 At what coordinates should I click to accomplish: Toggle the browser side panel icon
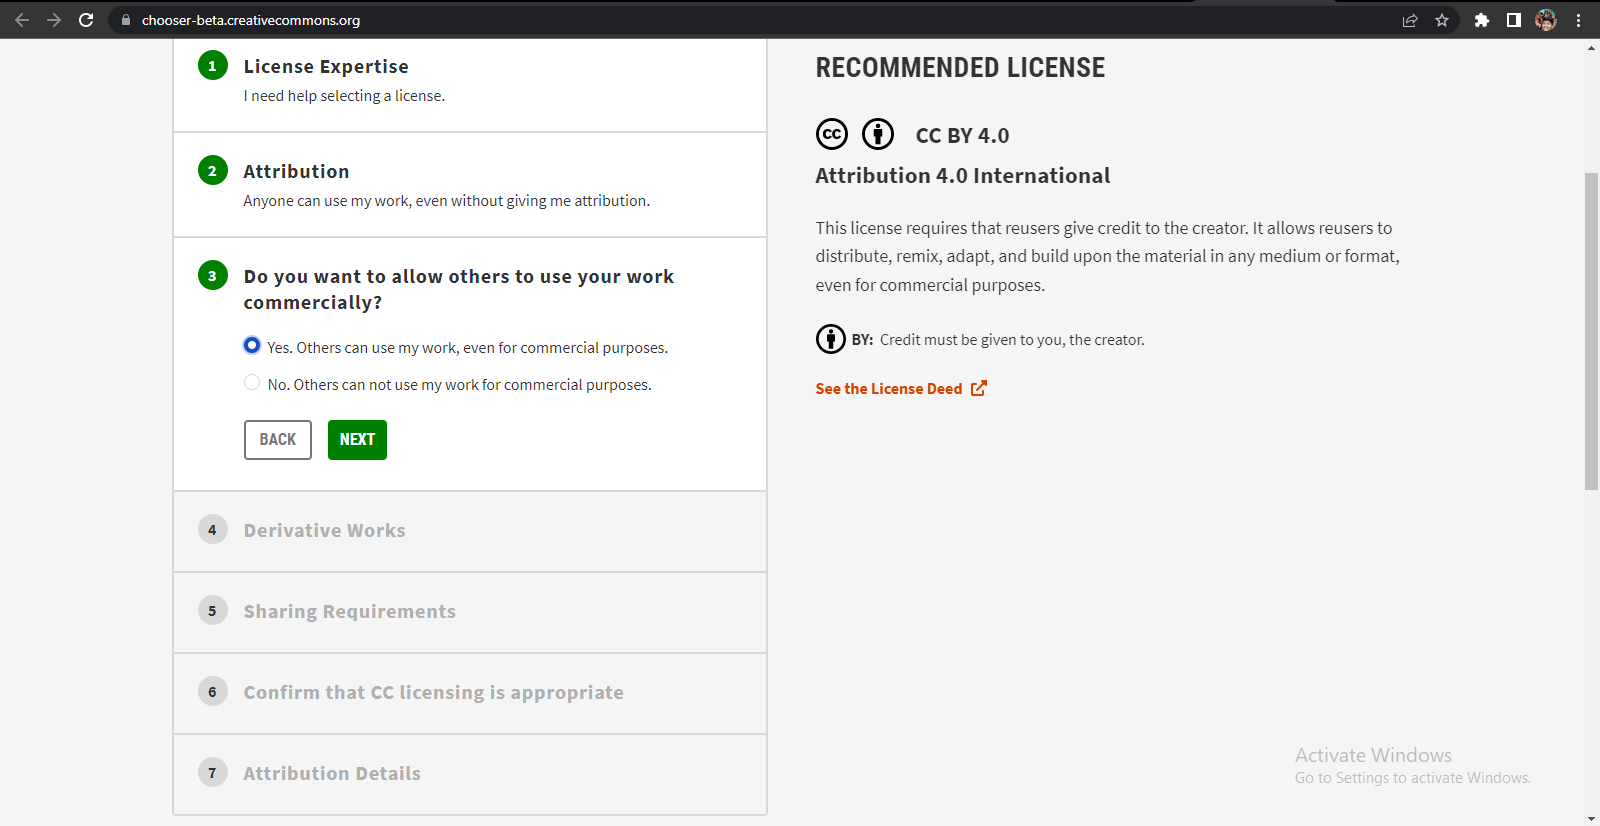1514,20
